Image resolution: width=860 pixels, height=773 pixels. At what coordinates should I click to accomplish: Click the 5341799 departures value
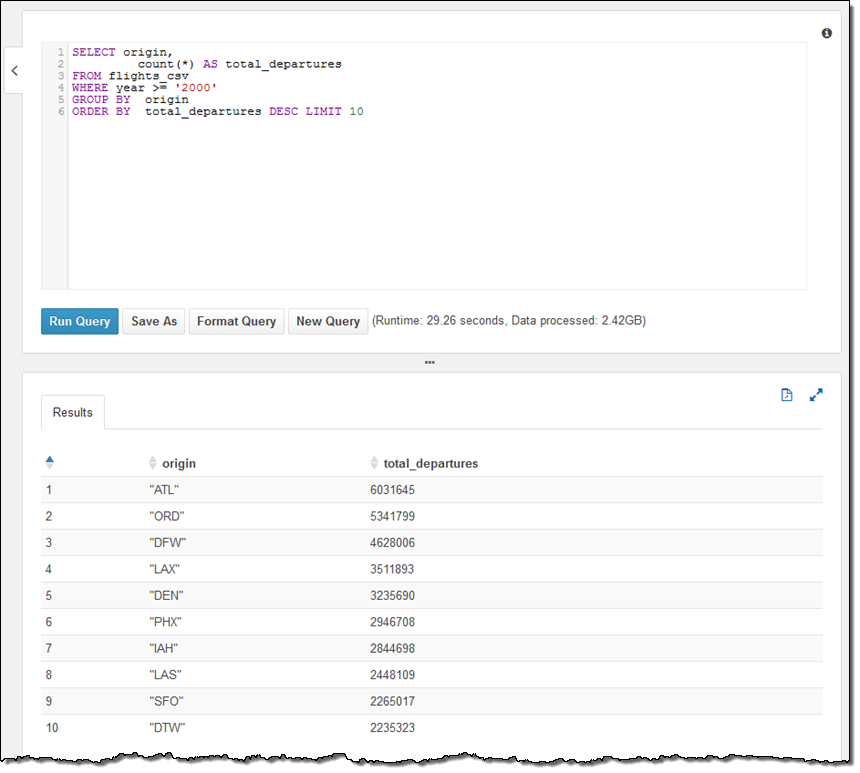click(392, 516)
